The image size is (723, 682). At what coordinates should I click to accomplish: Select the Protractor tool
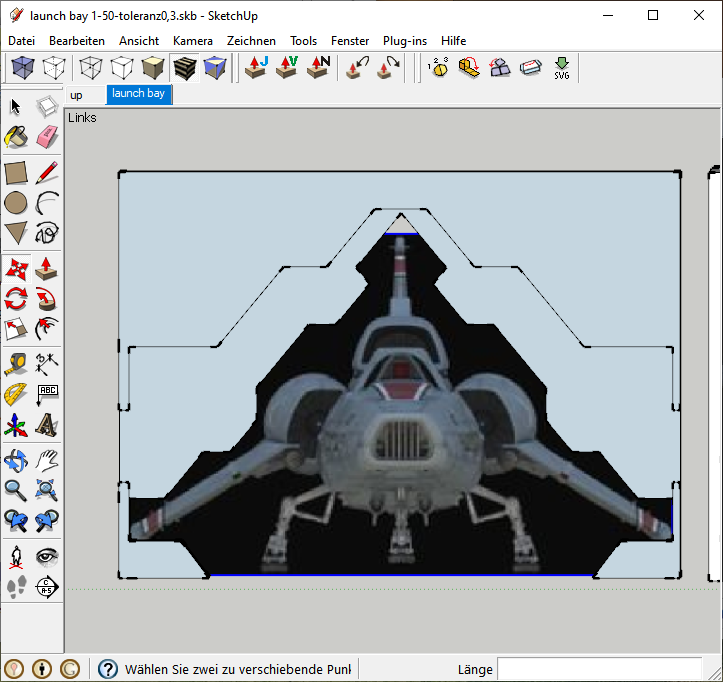[16, 395]
